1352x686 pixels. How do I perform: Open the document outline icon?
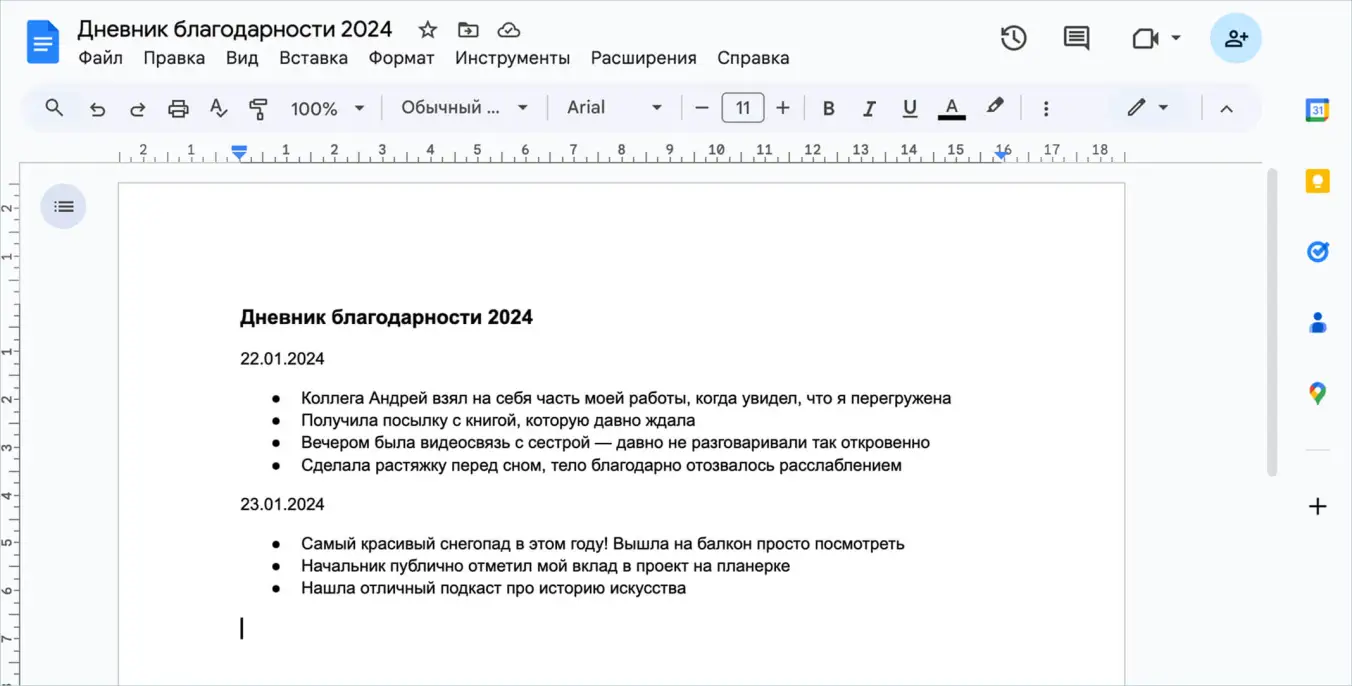[63, 206]
